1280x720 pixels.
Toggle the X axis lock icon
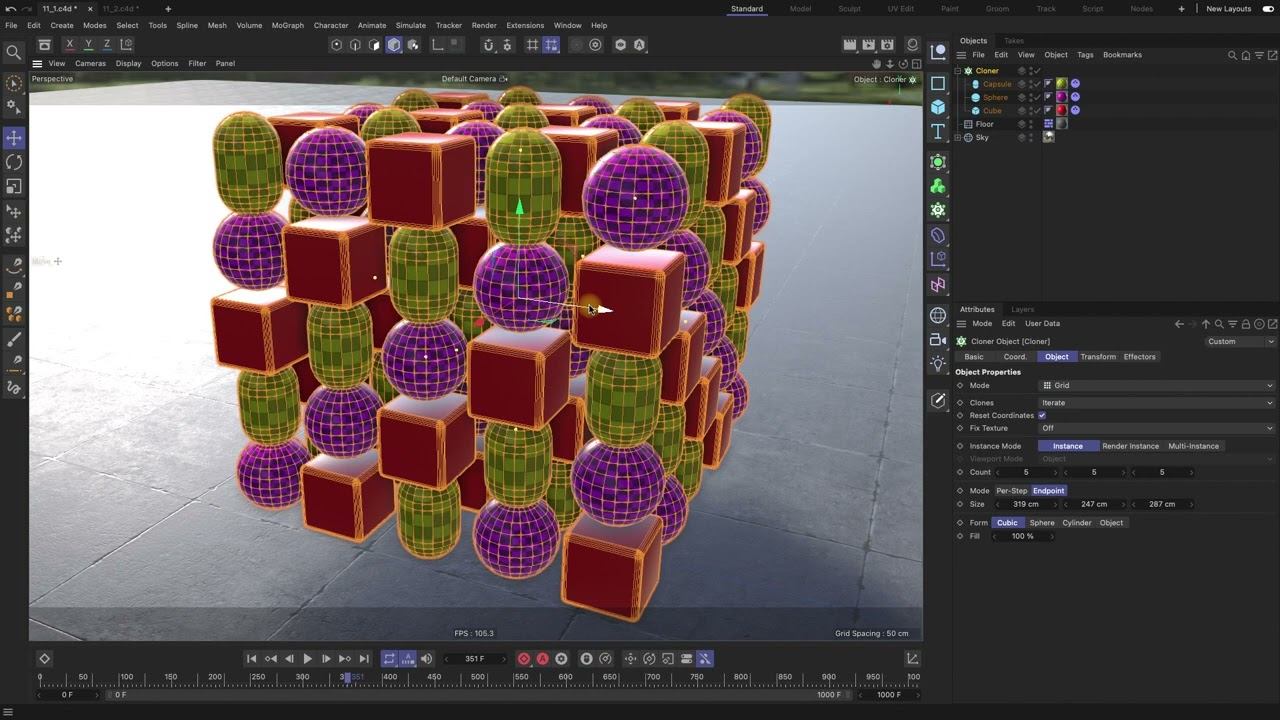(69, 44)
